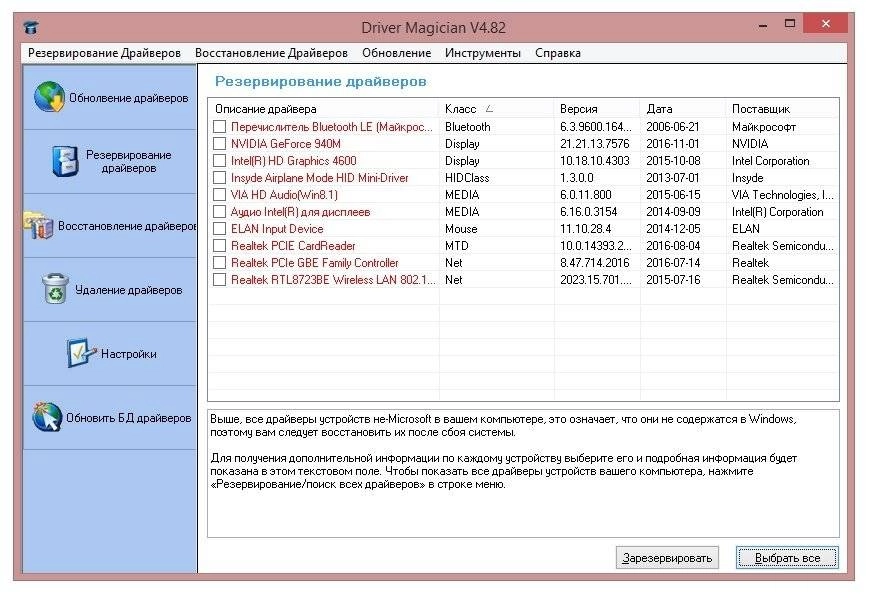Viewport: 872px width, 600px height.
Task: Select the Аудио Intel(R) для дисплеев driver name
Action: 300,212
